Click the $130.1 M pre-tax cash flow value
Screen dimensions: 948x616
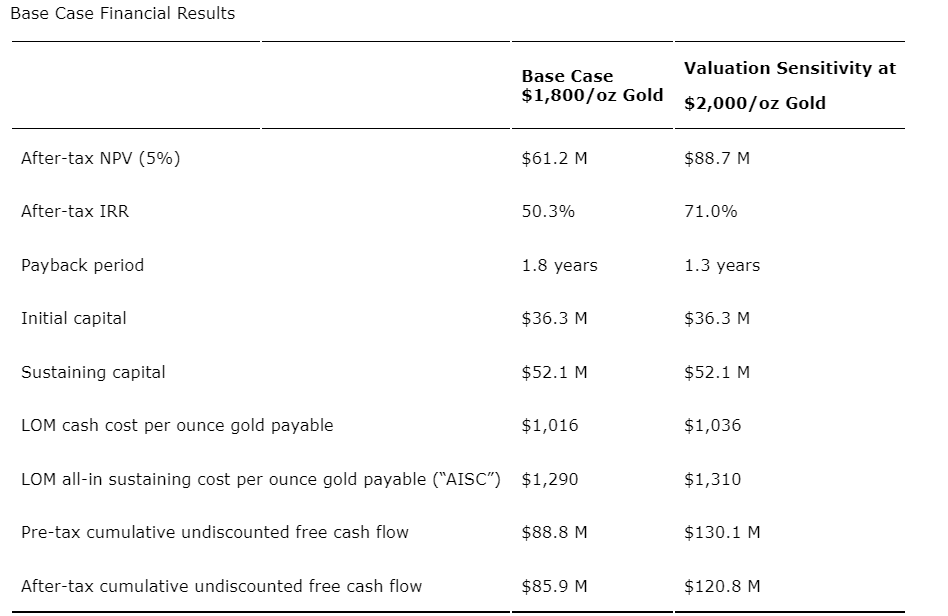coord(721,532)
